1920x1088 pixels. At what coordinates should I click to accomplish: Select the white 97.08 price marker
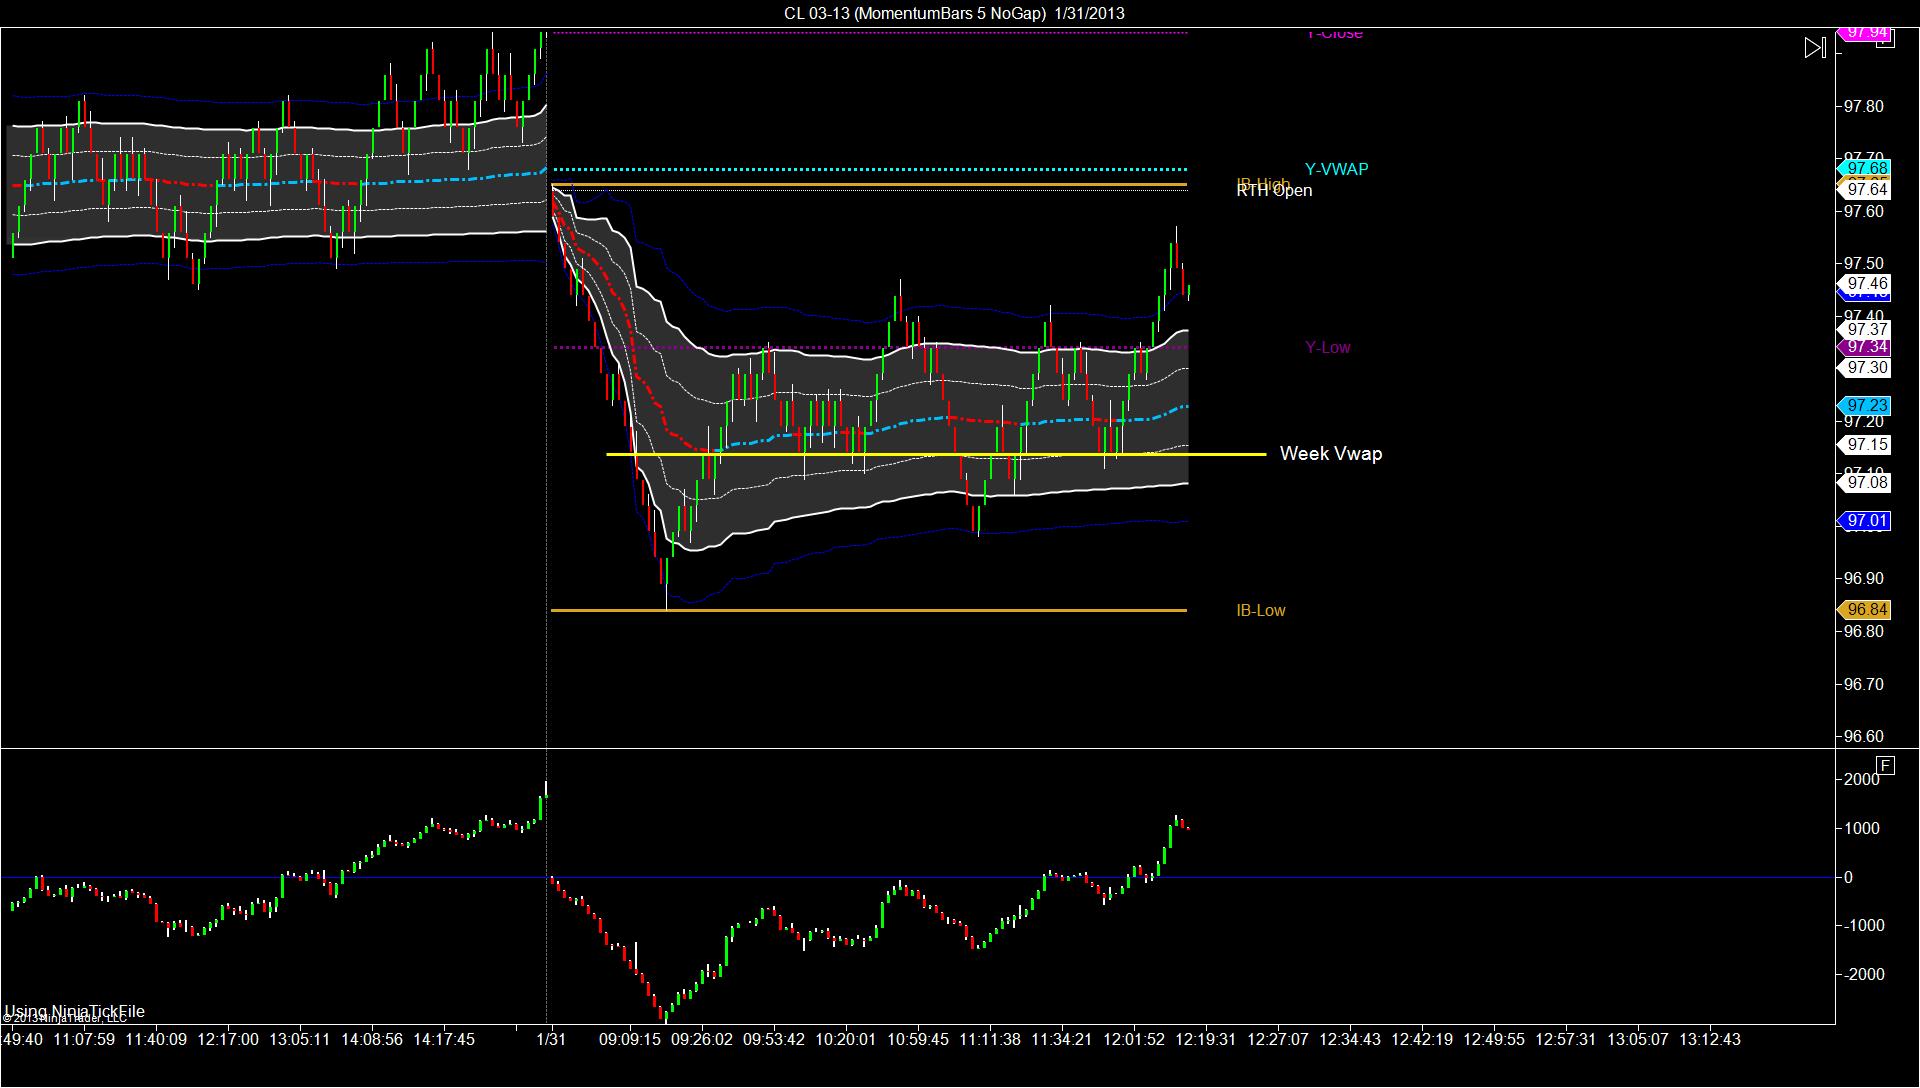click(1865, 483)
